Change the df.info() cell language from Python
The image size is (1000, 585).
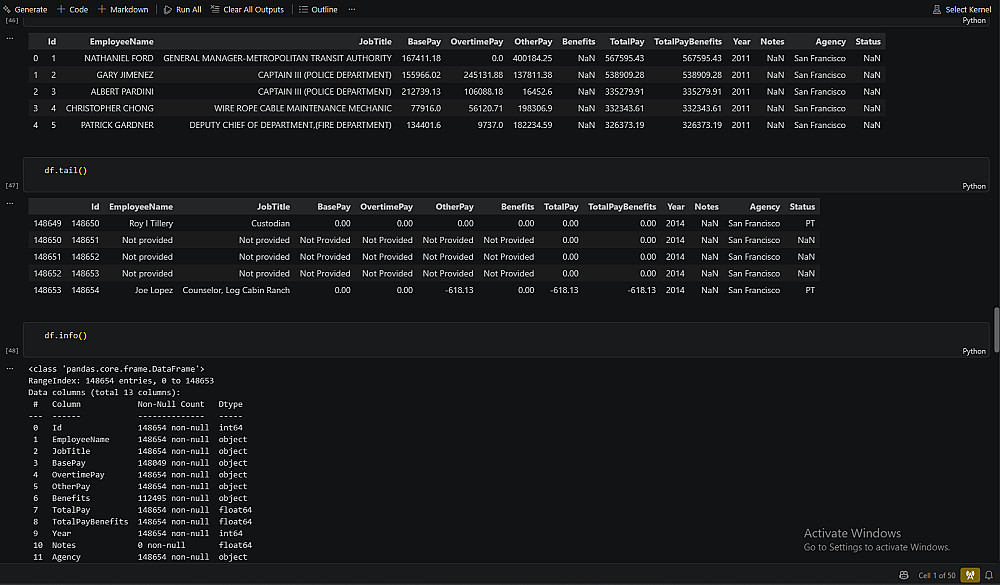pos(973,352)
